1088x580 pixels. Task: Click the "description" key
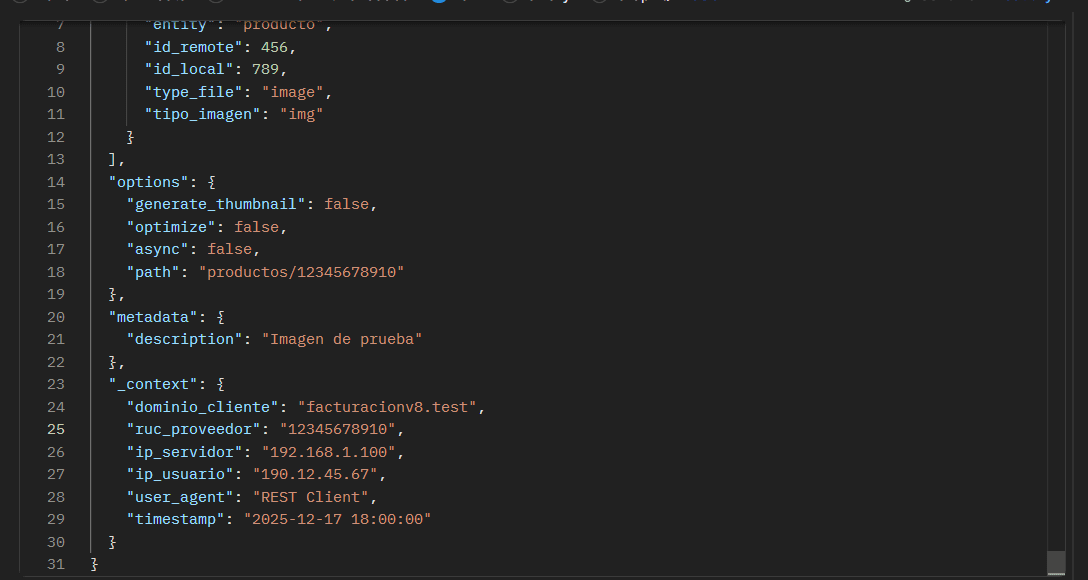(x=185, y=340)
